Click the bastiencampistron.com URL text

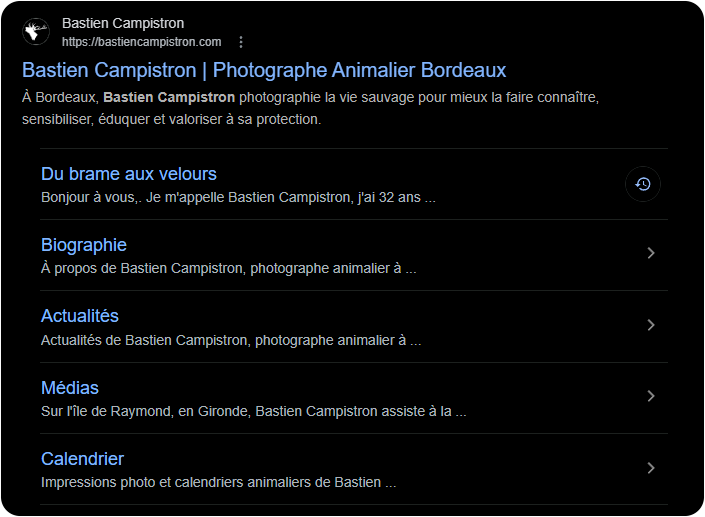tap(141, 42)
